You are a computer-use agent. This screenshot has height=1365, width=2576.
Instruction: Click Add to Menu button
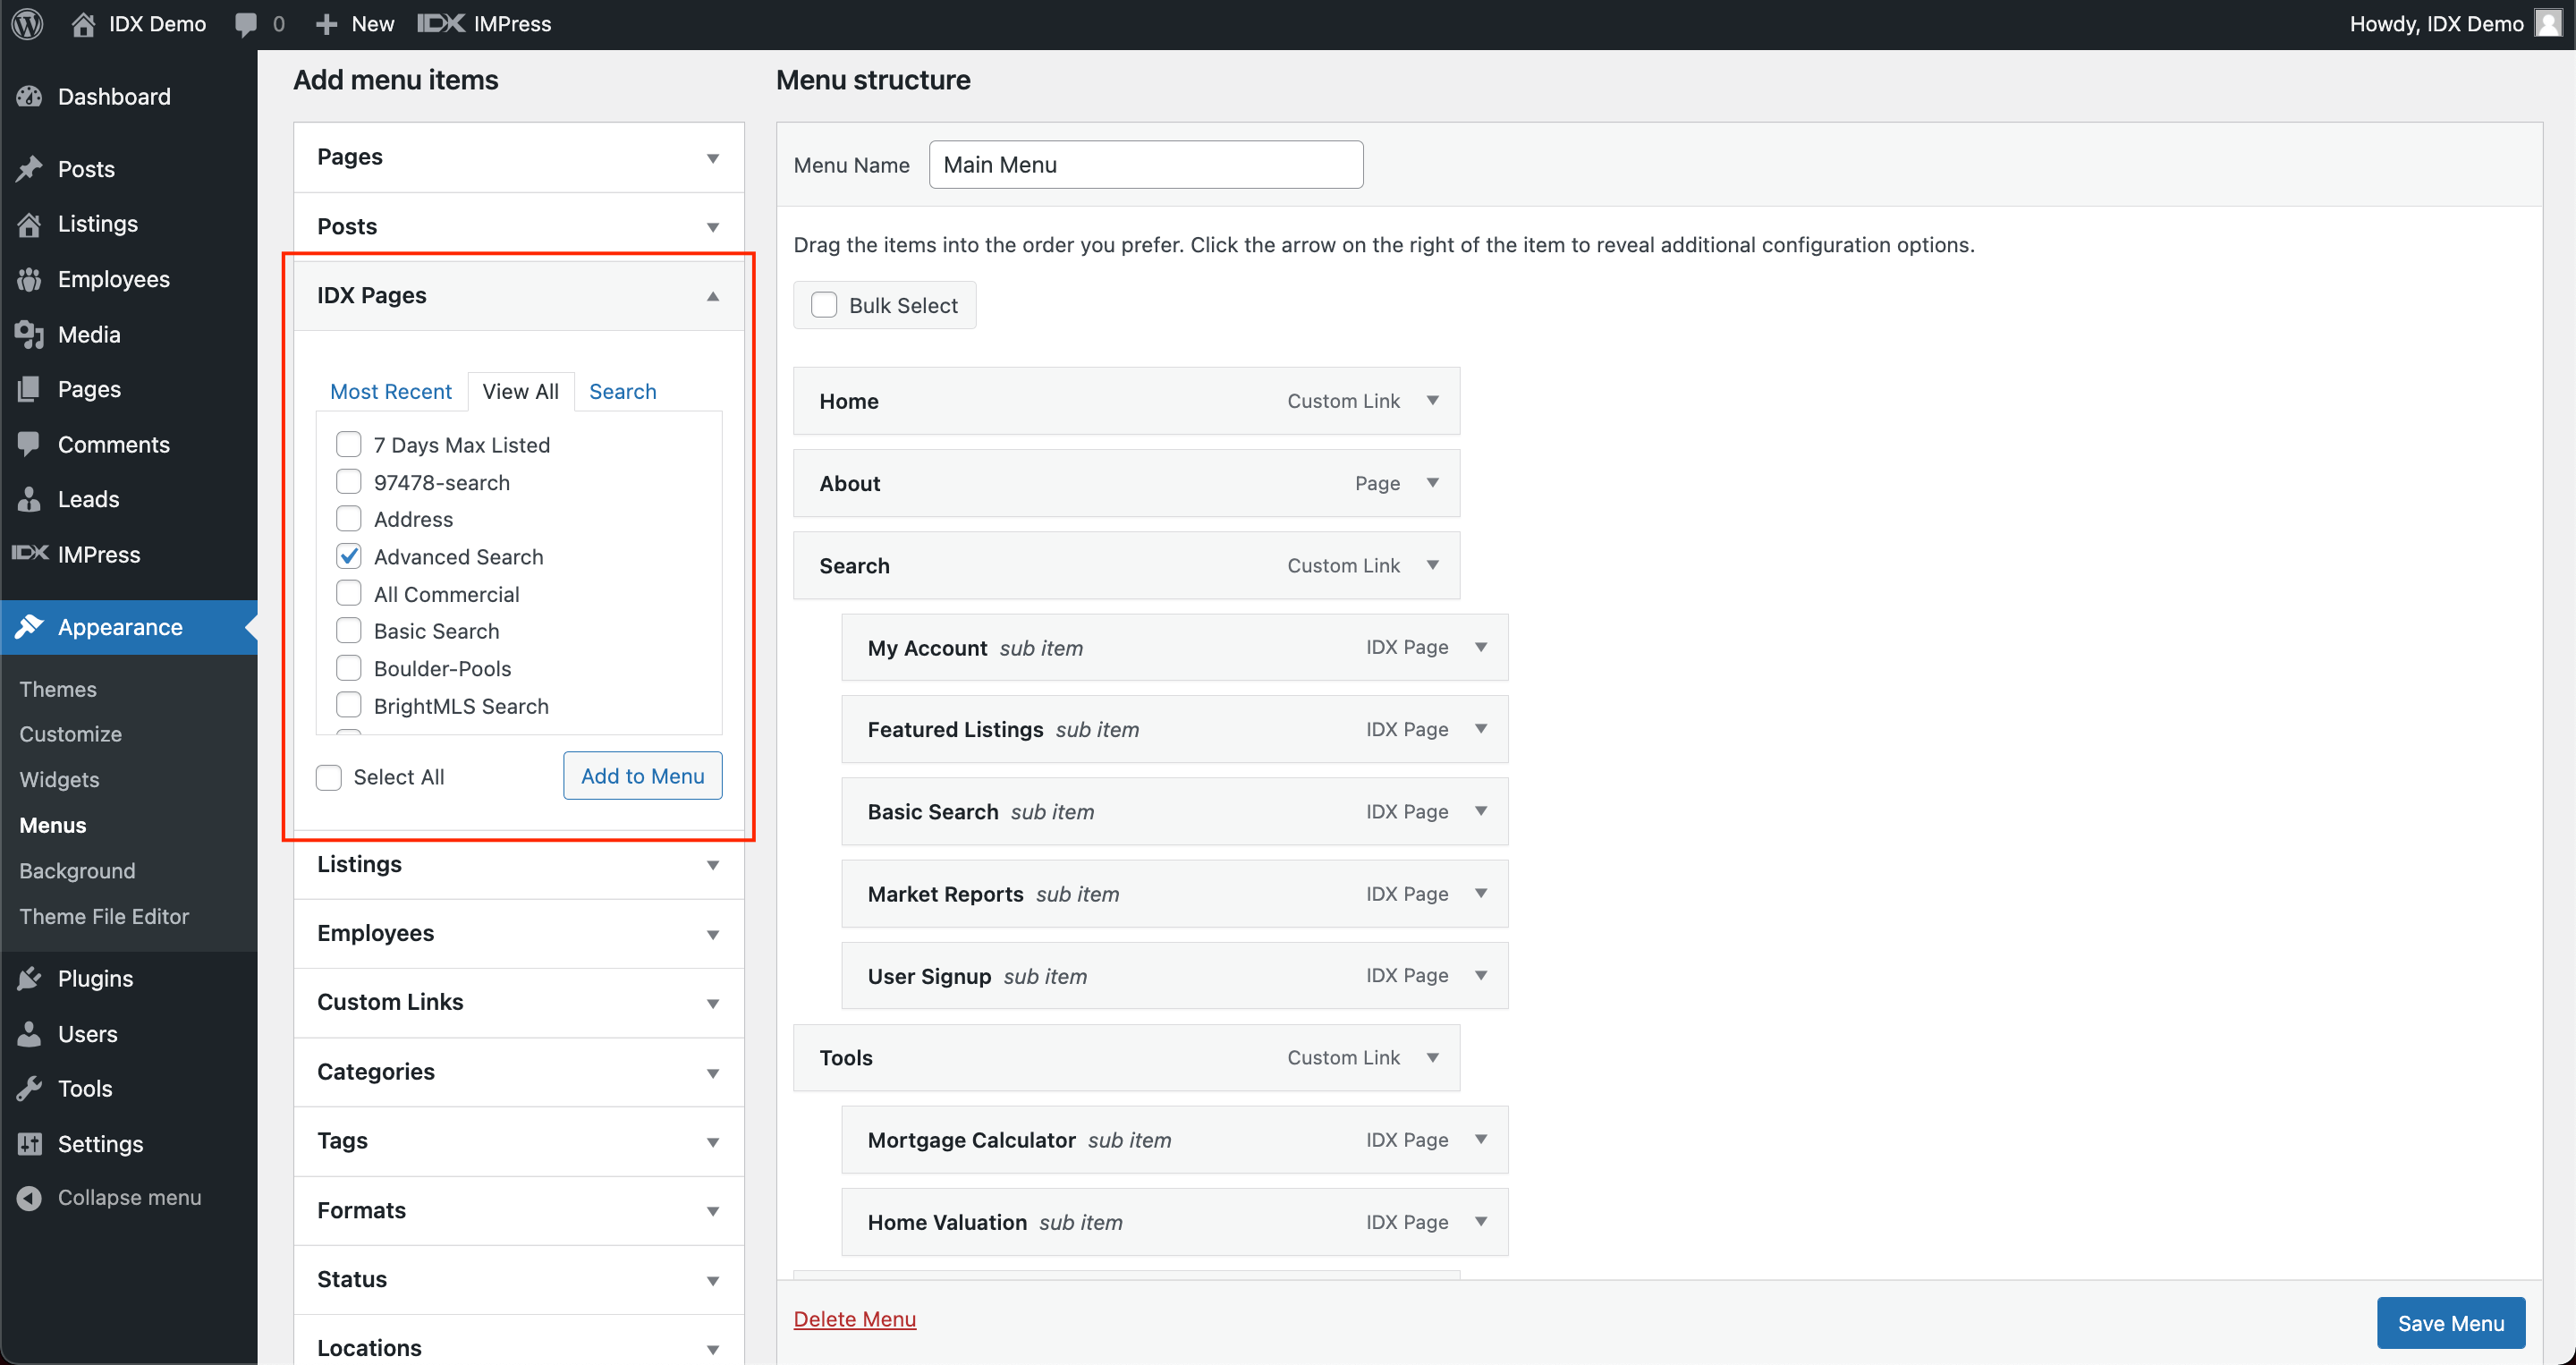642,776
